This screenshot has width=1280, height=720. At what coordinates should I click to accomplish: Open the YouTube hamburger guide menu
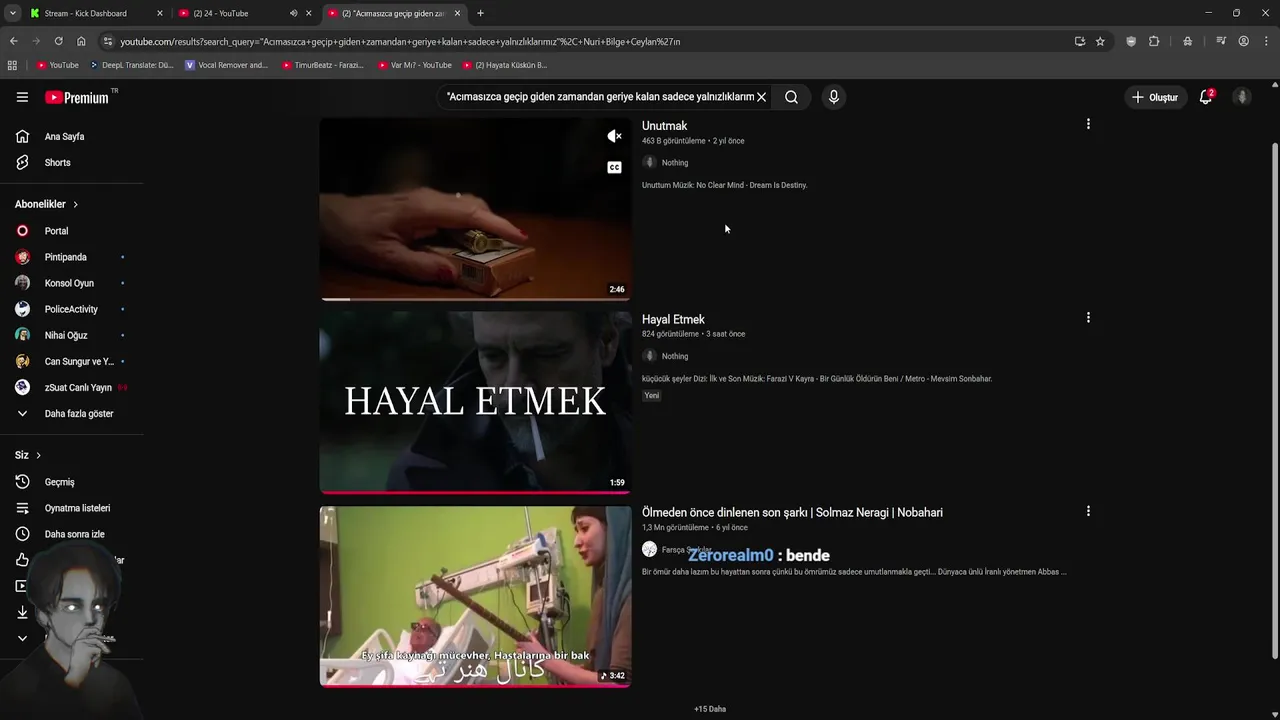[22, 97]
